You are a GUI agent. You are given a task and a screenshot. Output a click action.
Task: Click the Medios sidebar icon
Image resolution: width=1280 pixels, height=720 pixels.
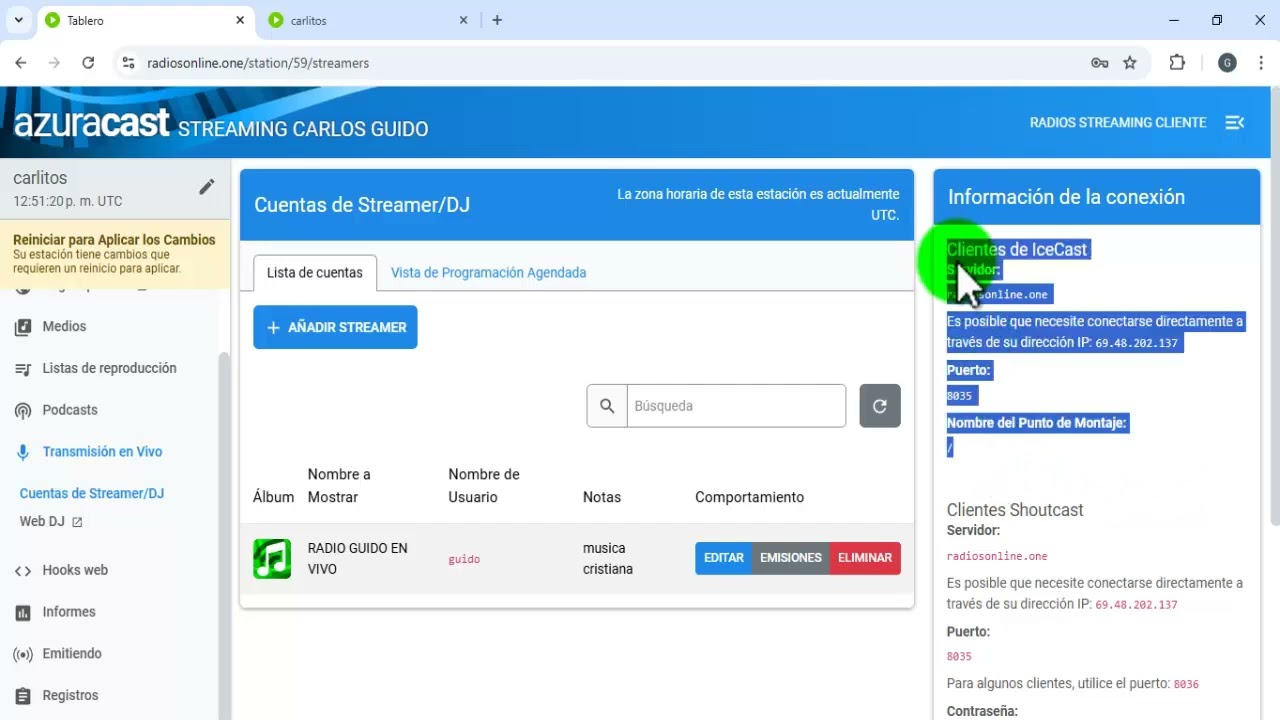point(23,327)
